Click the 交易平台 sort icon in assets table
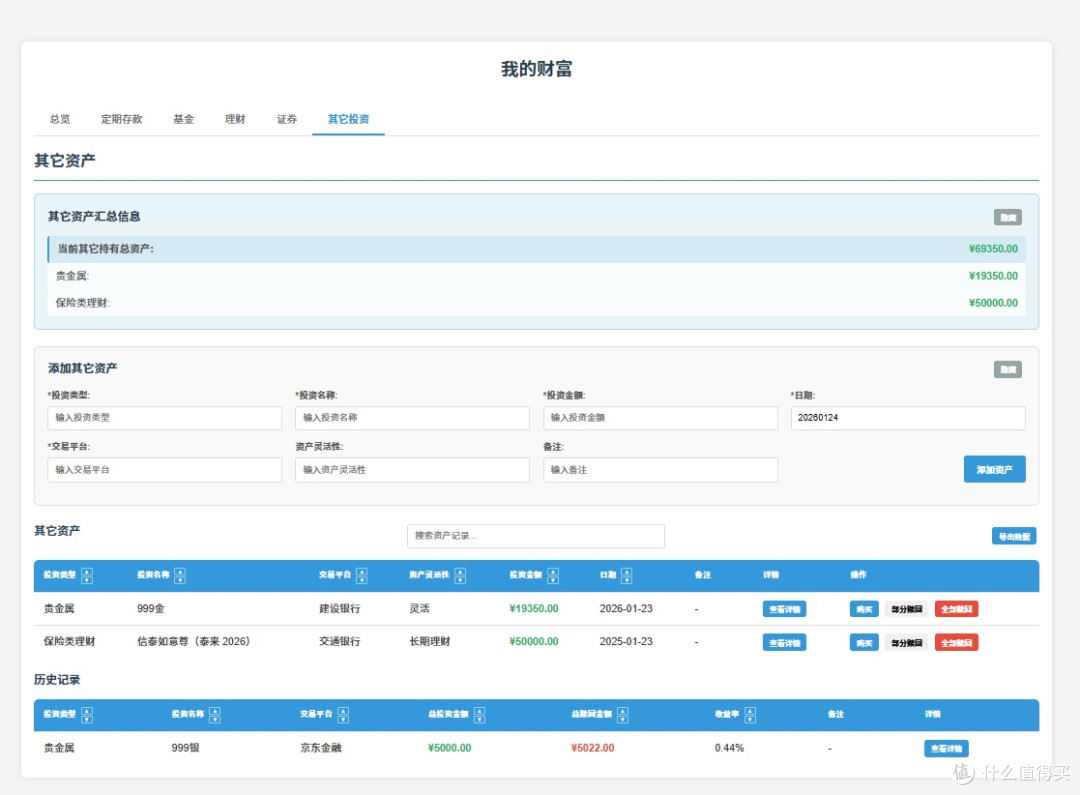This screenshot has width=1080, height=795. point(362,575)
